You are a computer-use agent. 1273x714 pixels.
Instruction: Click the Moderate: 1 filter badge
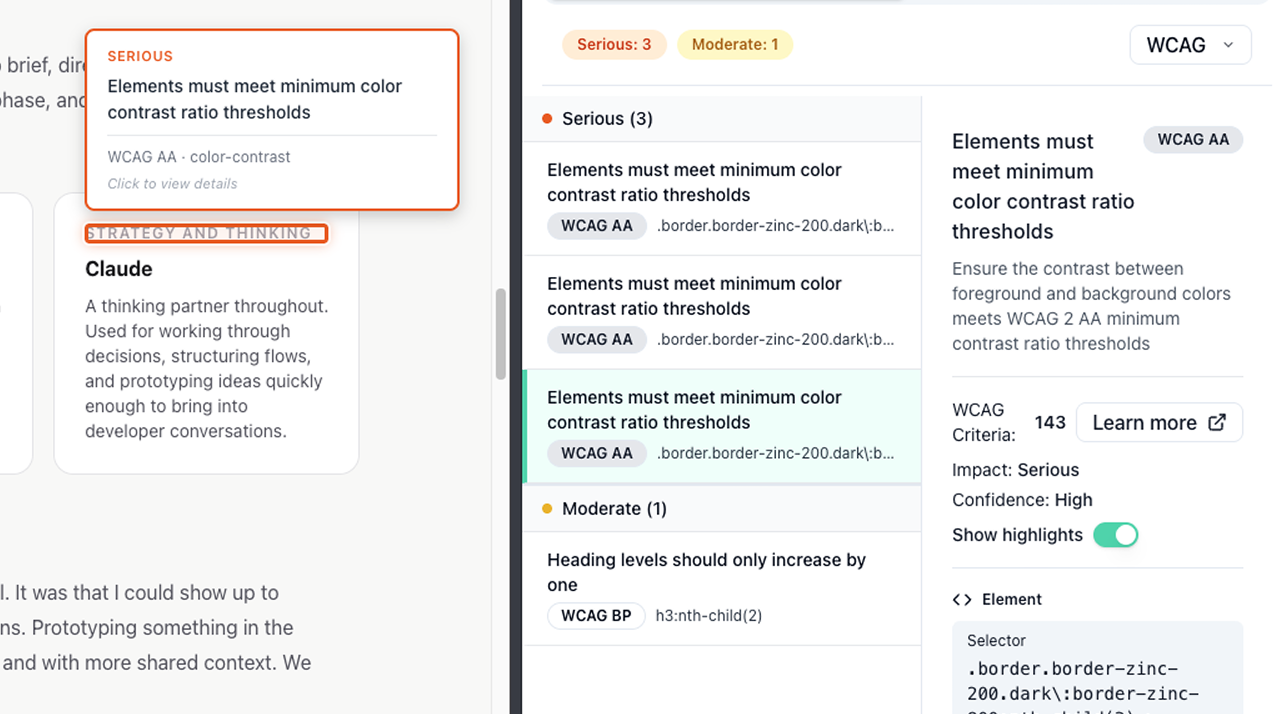(735, 44)
